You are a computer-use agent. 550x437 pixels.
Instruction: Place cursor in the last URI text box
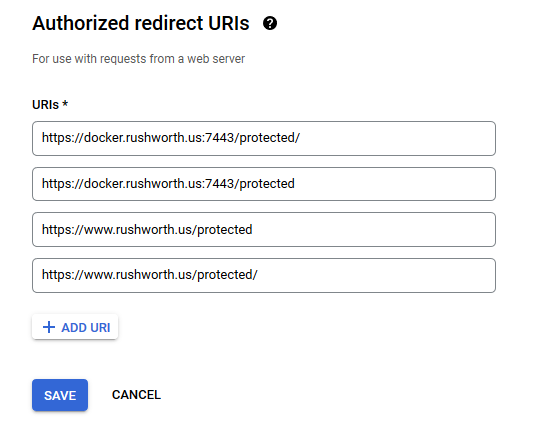coord(264,276)
